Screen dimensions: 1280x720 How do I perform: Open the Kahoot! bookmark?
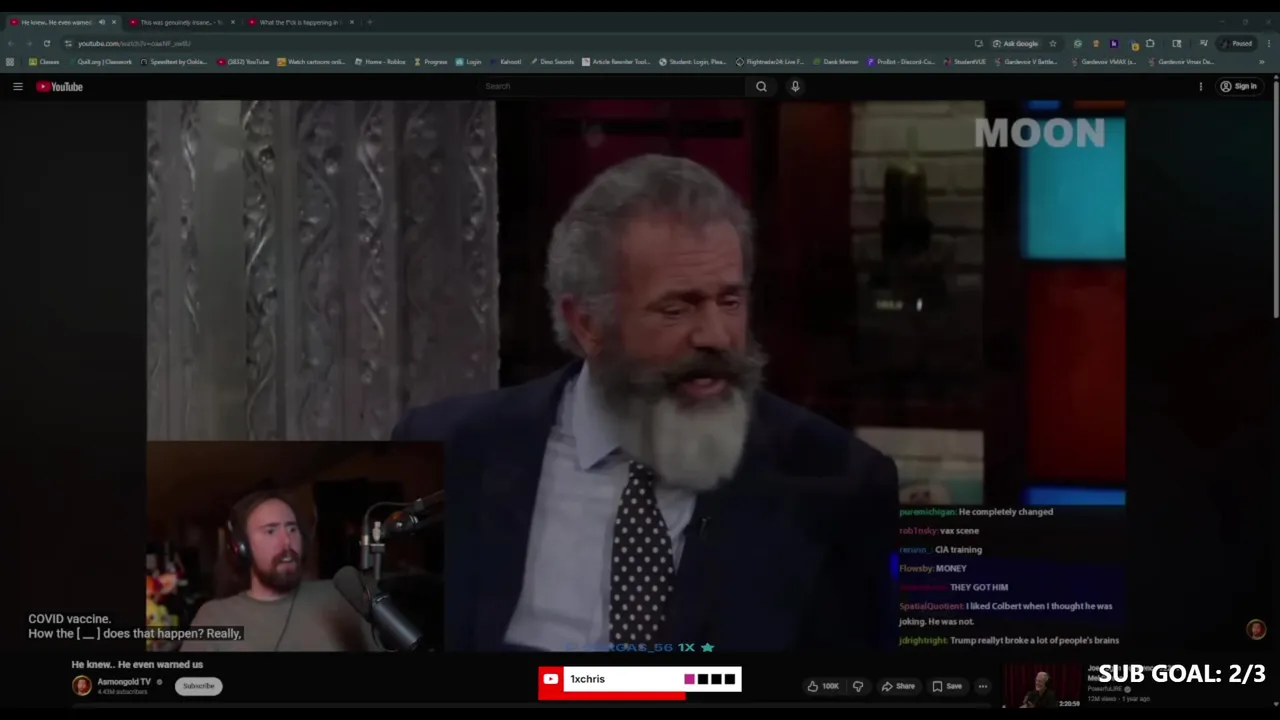pyautogui.click(x=505, y=62)
